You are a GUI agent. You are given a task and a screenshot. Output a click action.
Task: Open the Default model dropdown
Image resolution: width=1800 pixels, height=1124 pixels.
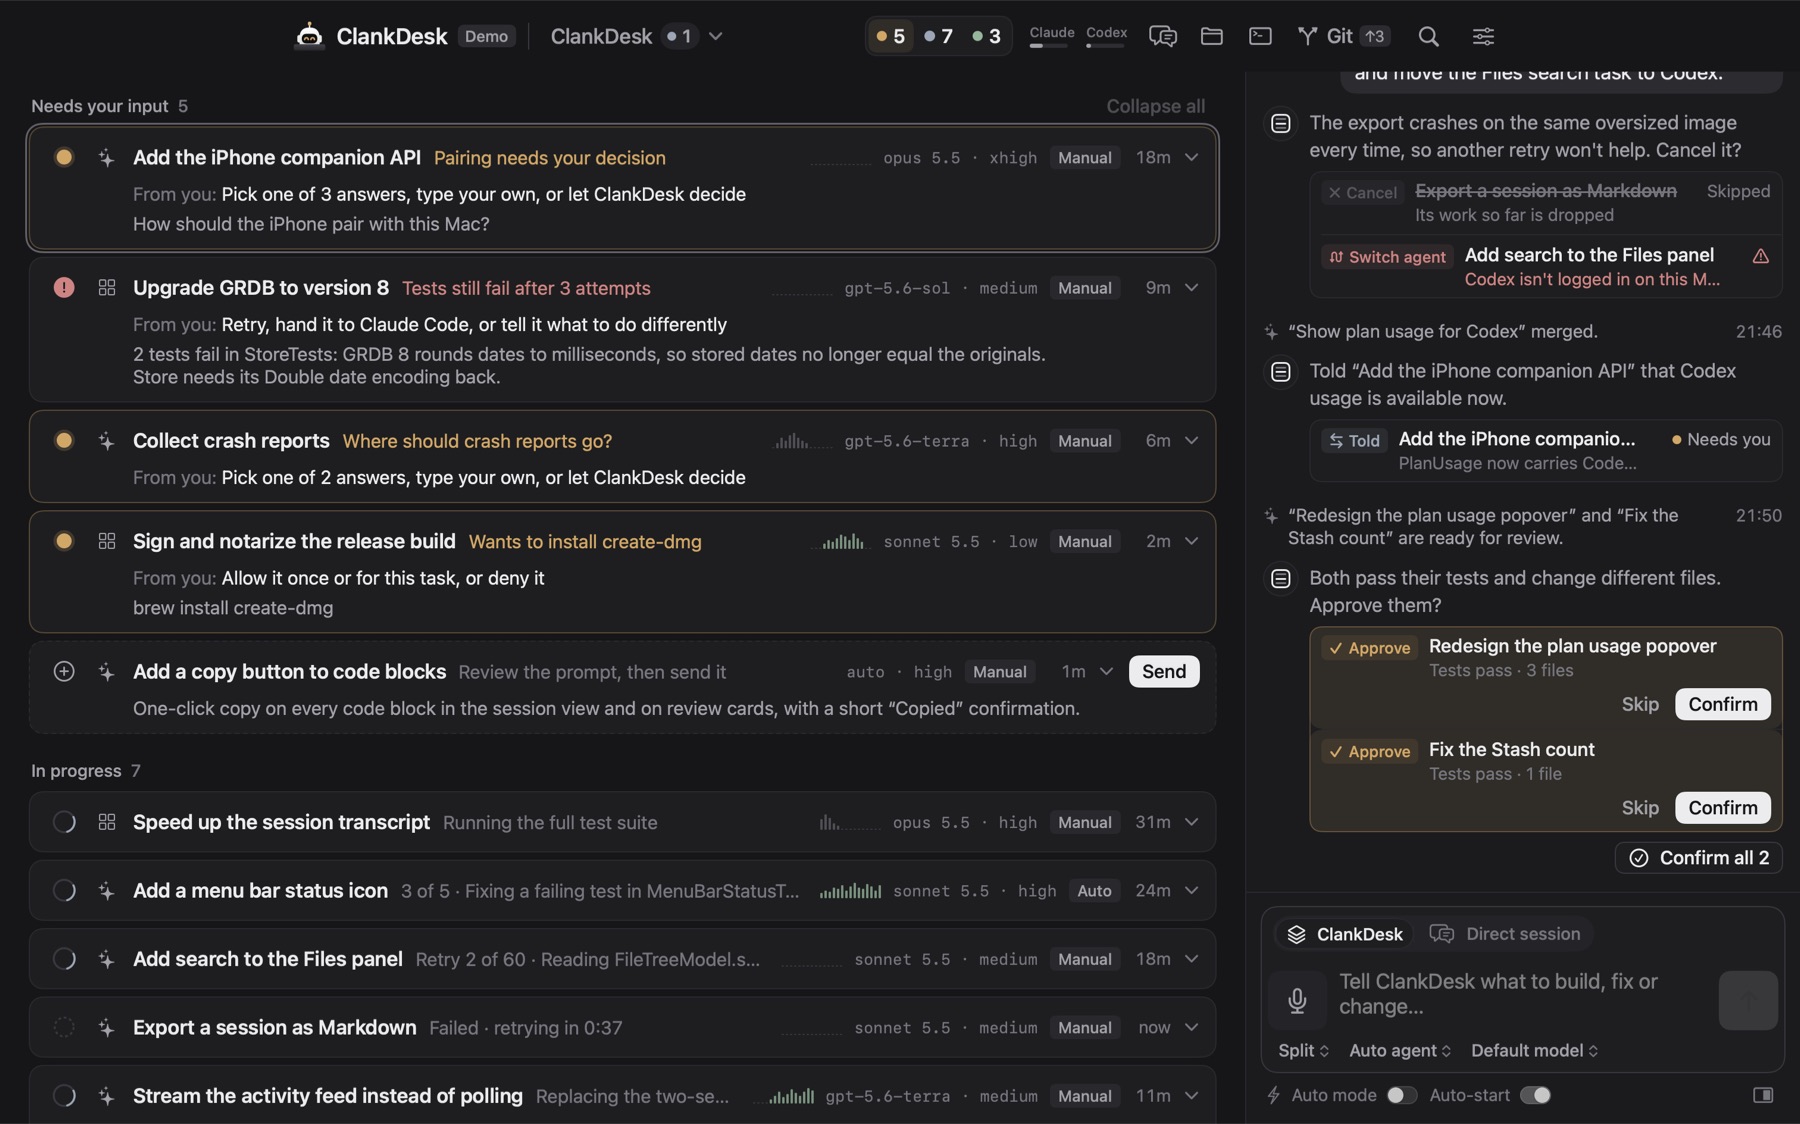[1535, 1050]
